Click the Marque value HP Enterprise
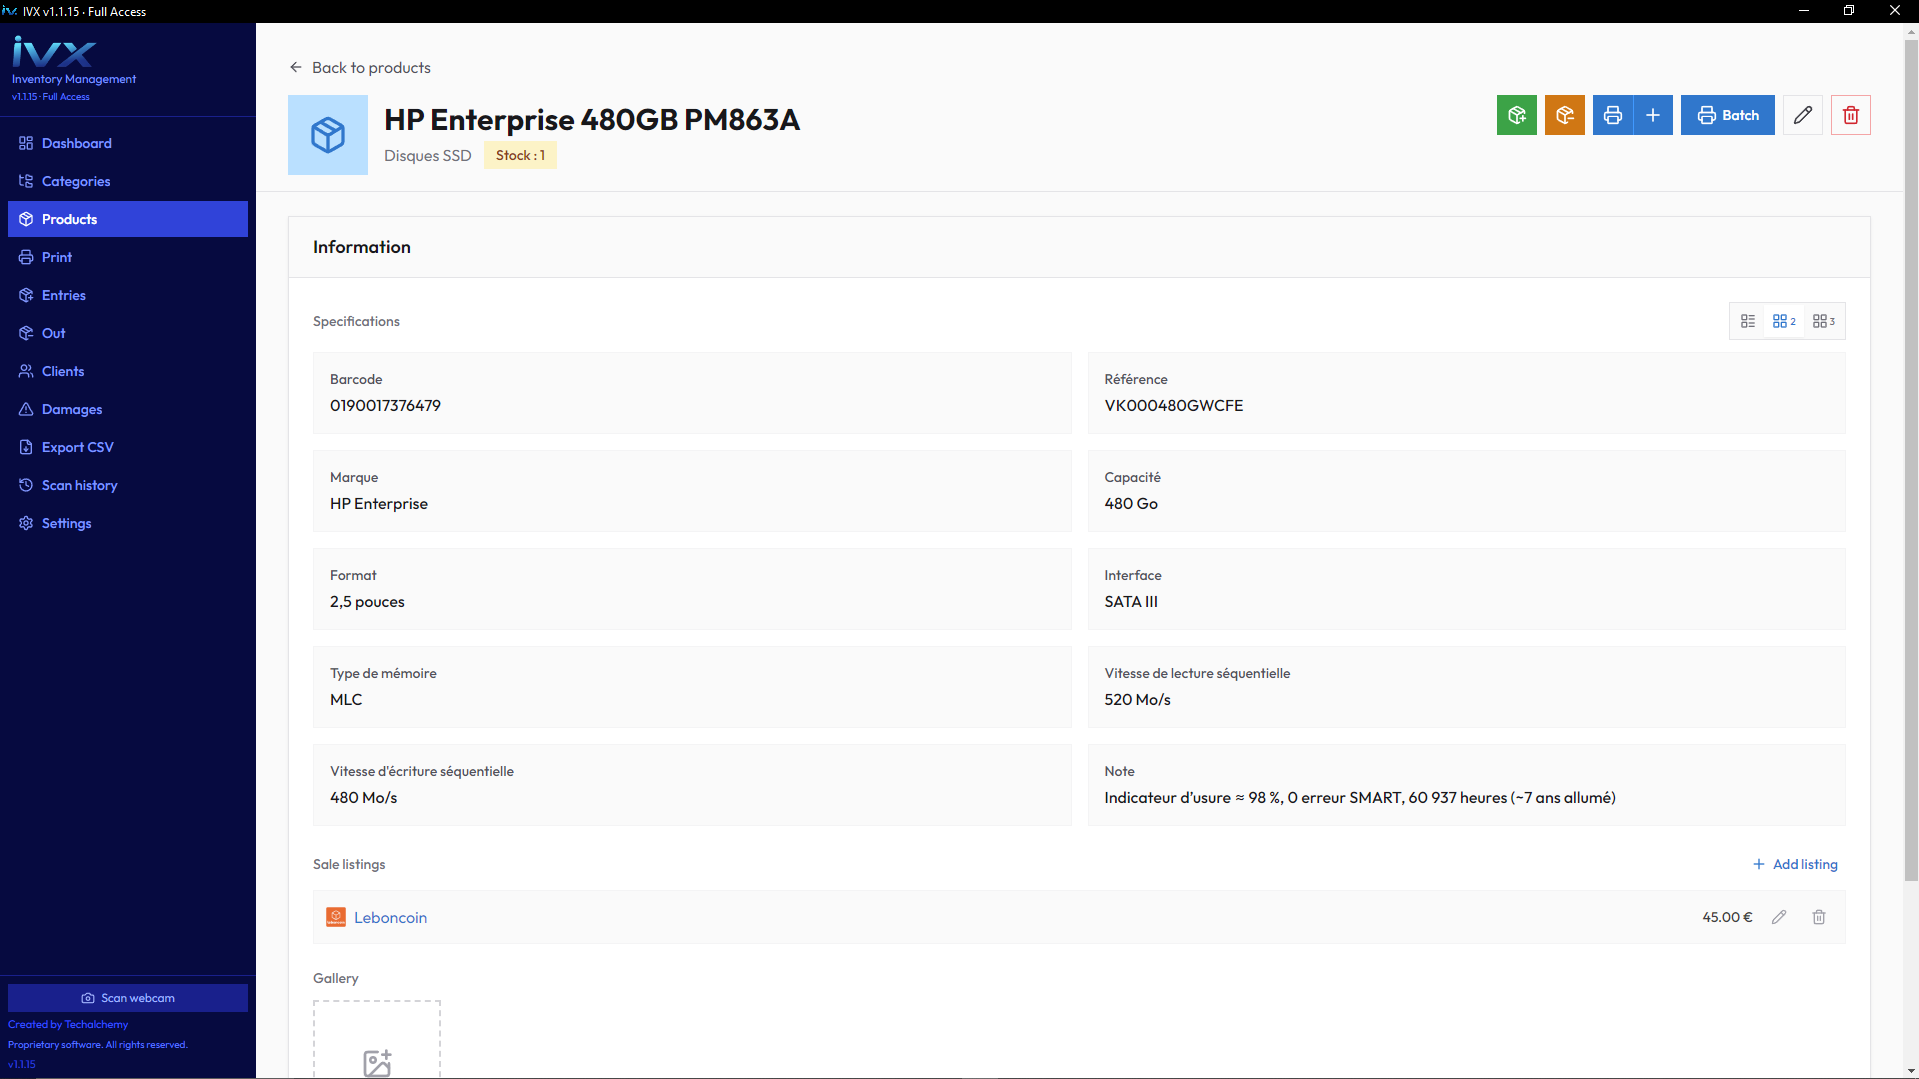The image size is (1919, 1079). [379, 503]
